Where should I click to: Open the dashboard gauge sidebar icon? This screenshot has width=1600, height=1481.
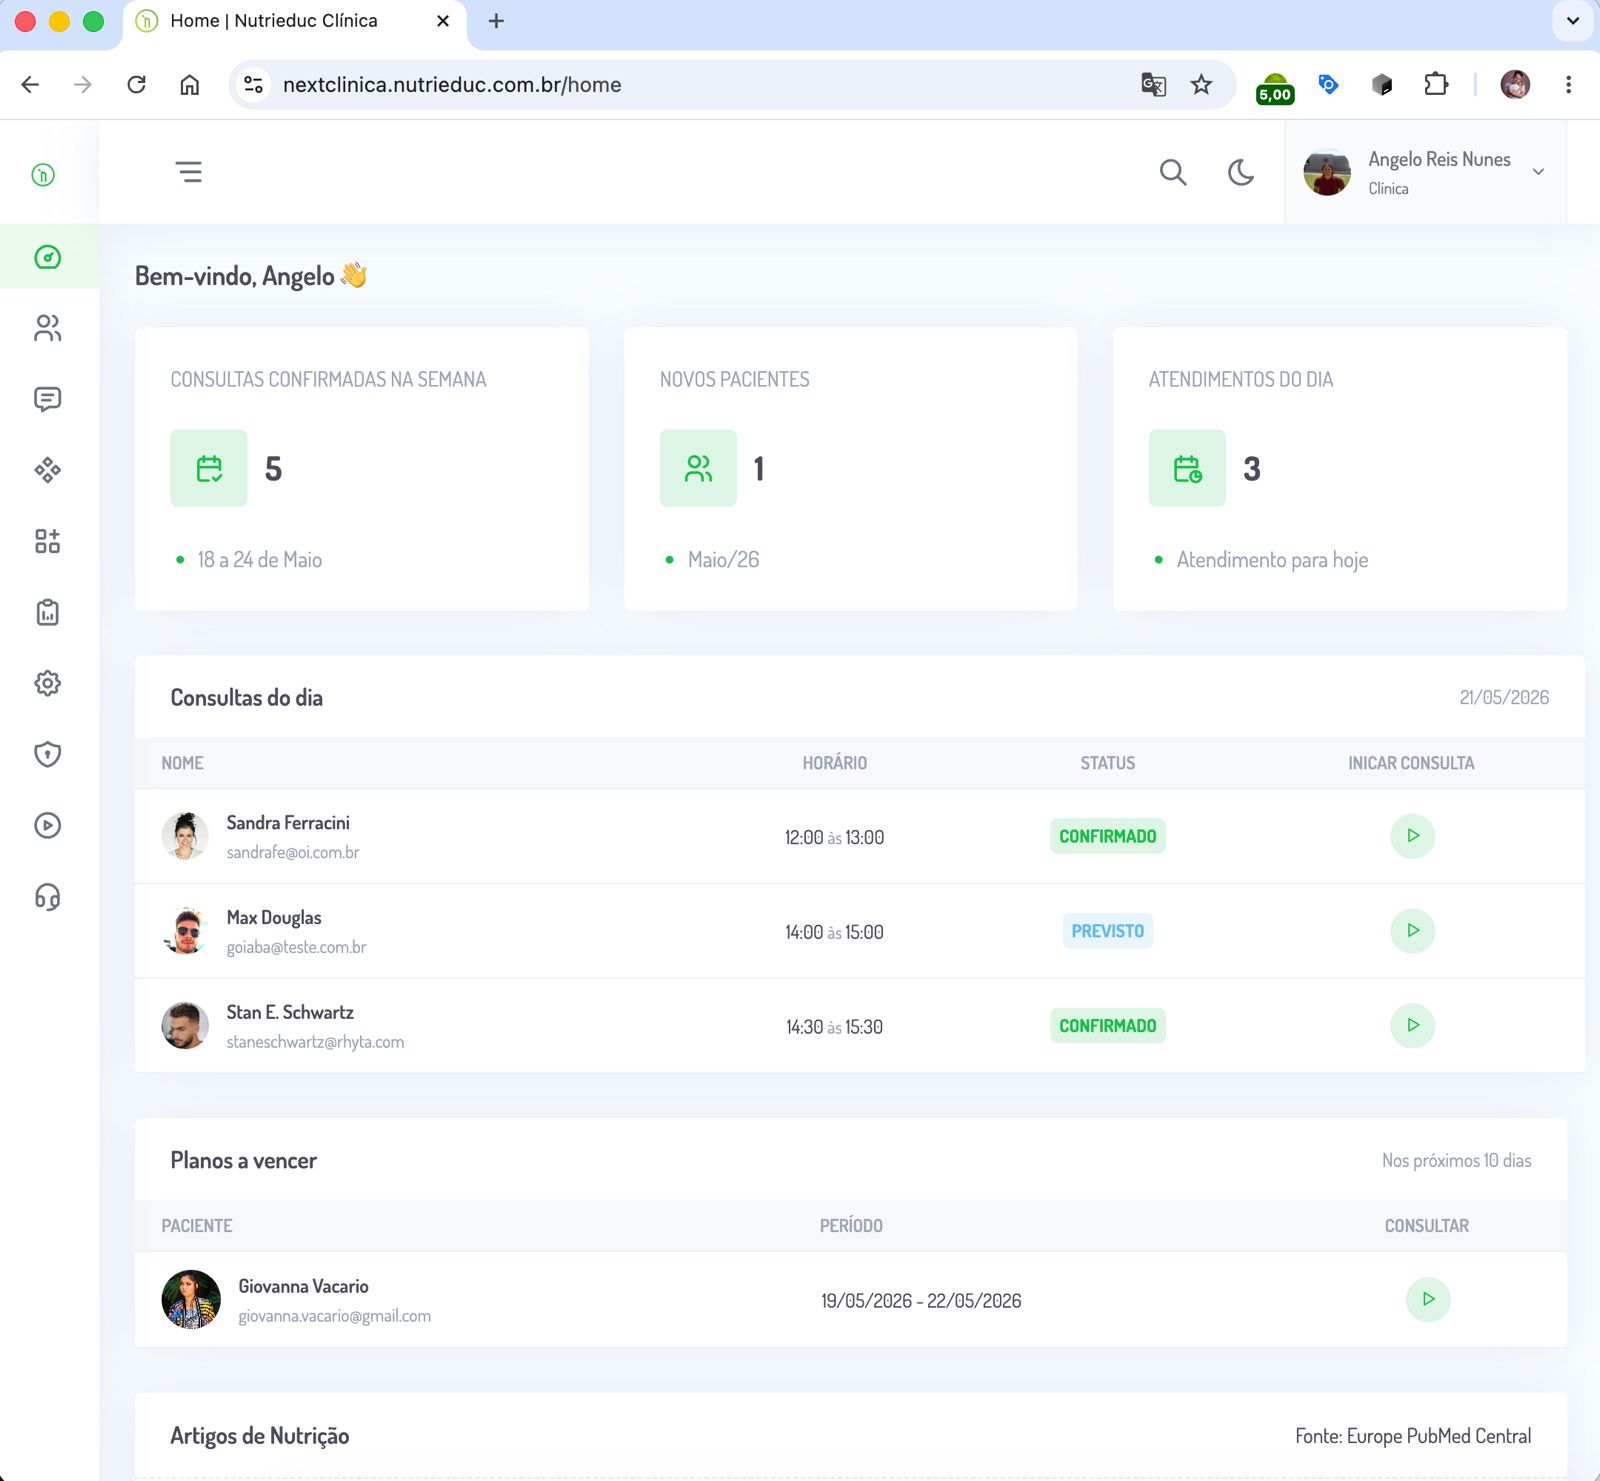pos(47,257)
